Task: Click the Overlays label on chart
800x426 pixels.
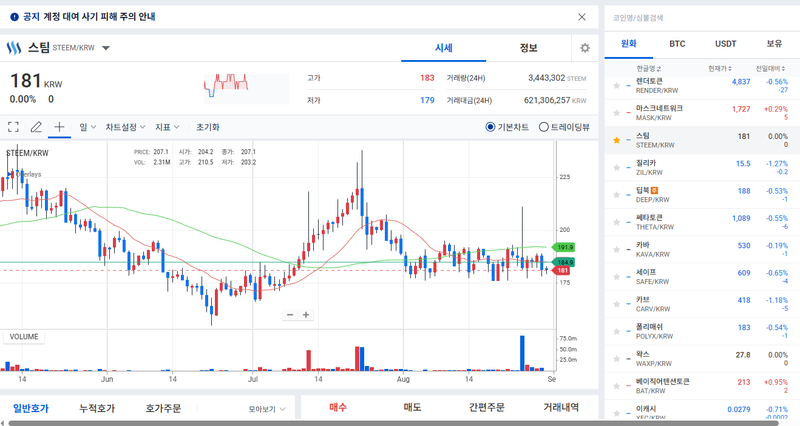Action: [x=28, y=174]
